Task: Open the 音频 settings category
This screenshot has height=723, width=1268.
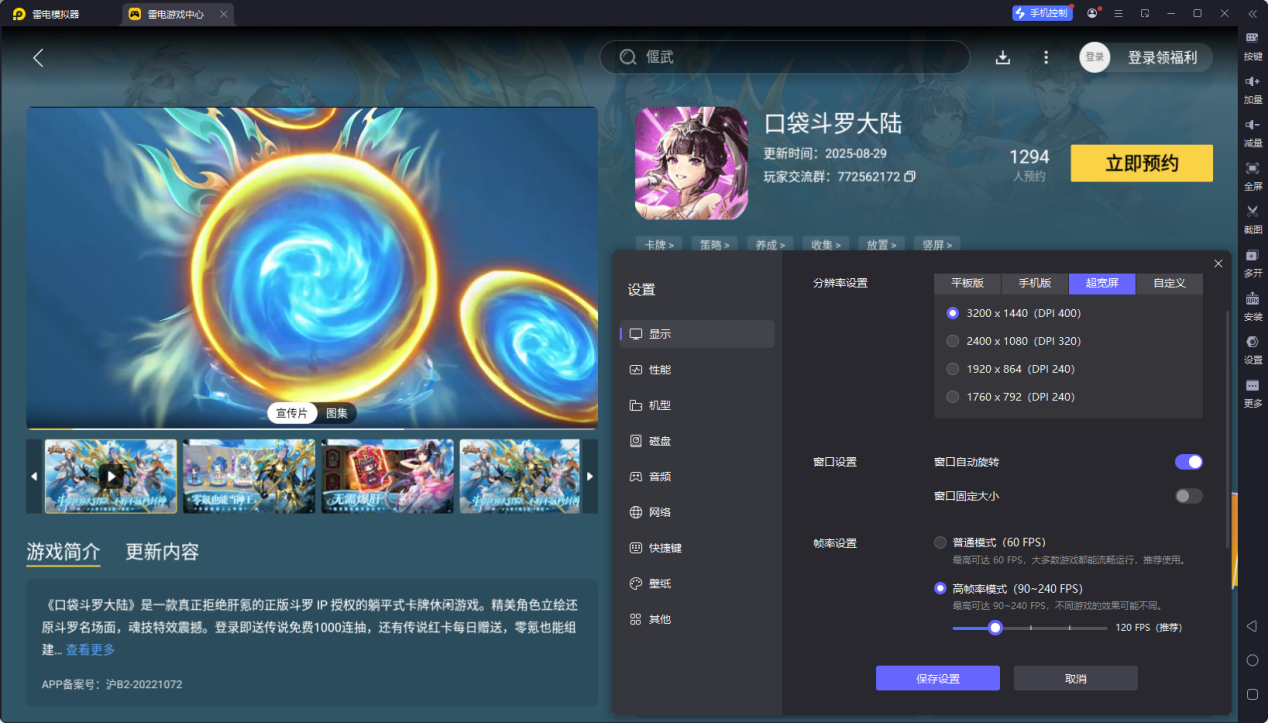Action: coord(697,477)
